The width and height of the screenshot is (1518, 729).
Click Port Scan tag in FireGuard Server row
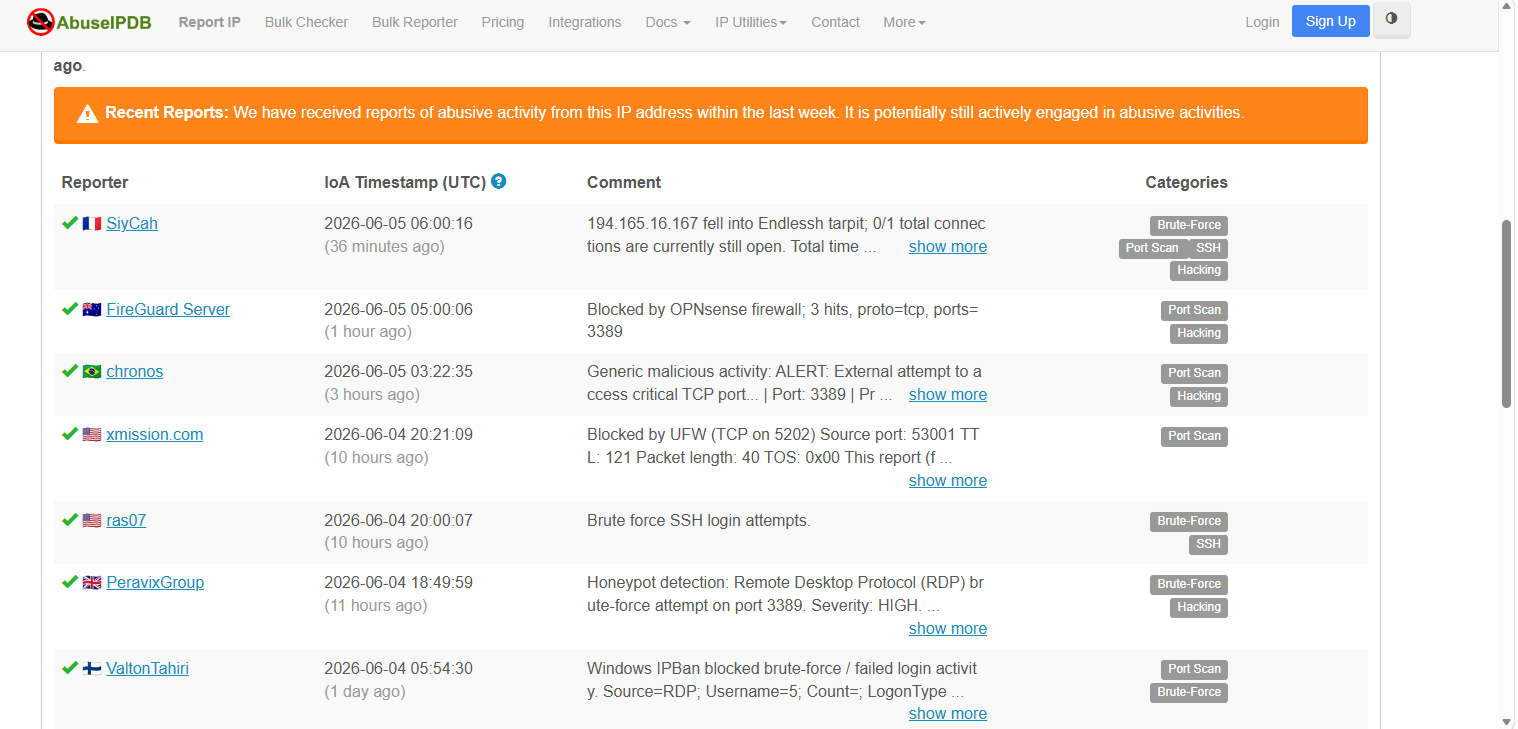[x=1194, y=310]
